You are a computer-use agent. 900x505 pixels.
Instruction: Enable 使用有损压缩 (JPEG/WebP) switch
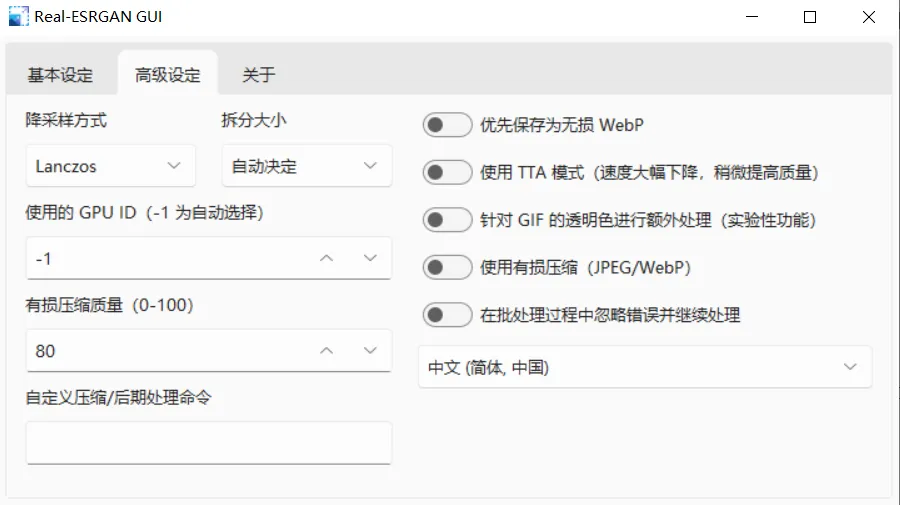click(x=447, y=267)
